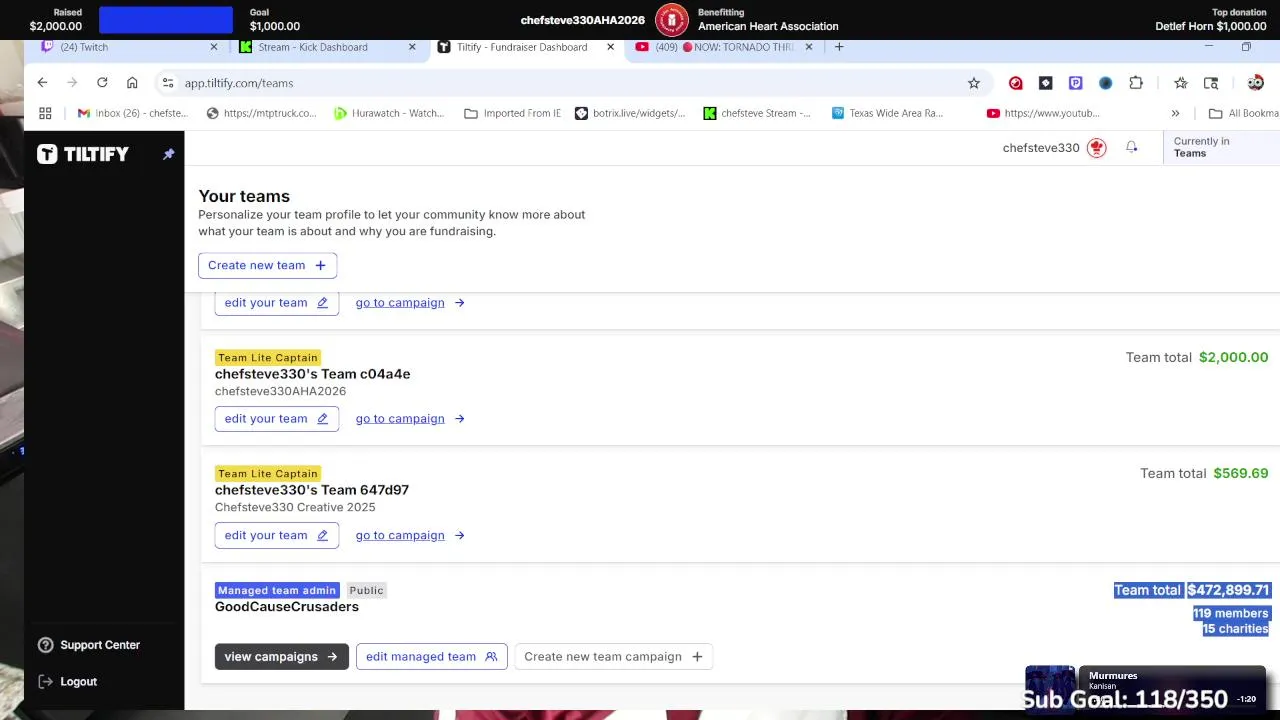Viewport: 1280px width, 720px height.
Task: Open the Hurawatch bookmark
Action: point(389,113)
